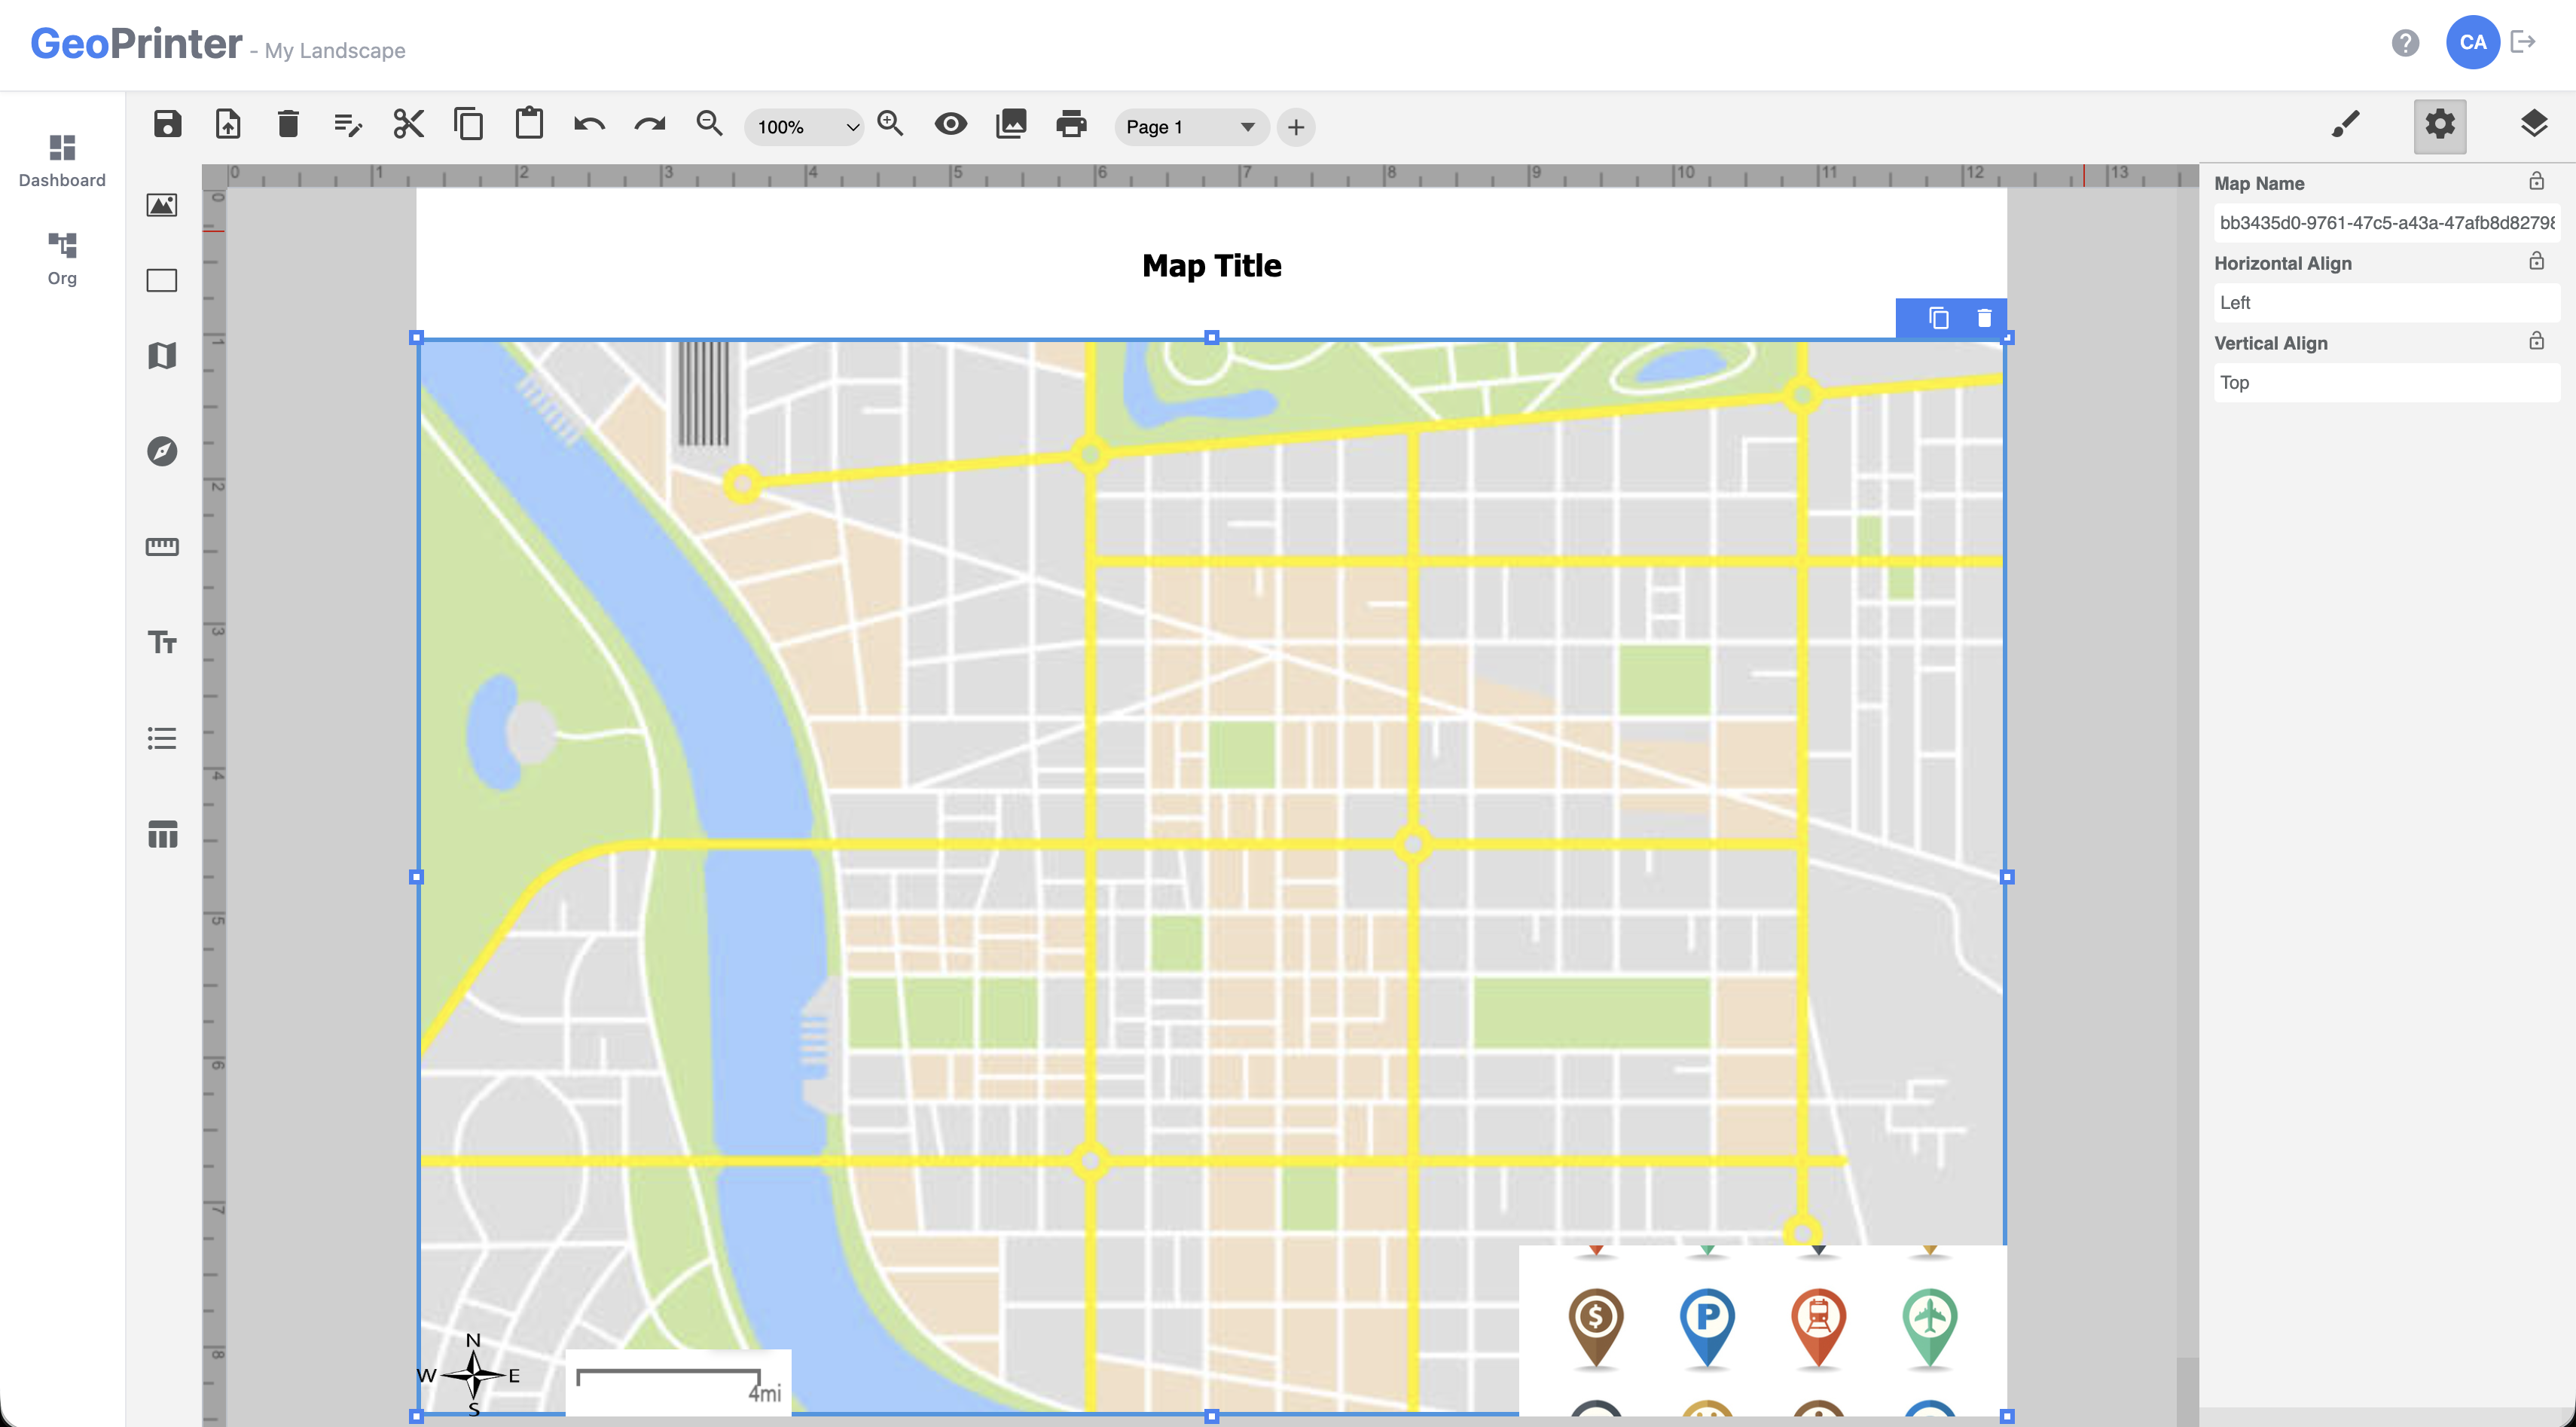Add a new page with plus button
The width and height of the screenshot is (2576, 1427).
tap(1296, 127)
